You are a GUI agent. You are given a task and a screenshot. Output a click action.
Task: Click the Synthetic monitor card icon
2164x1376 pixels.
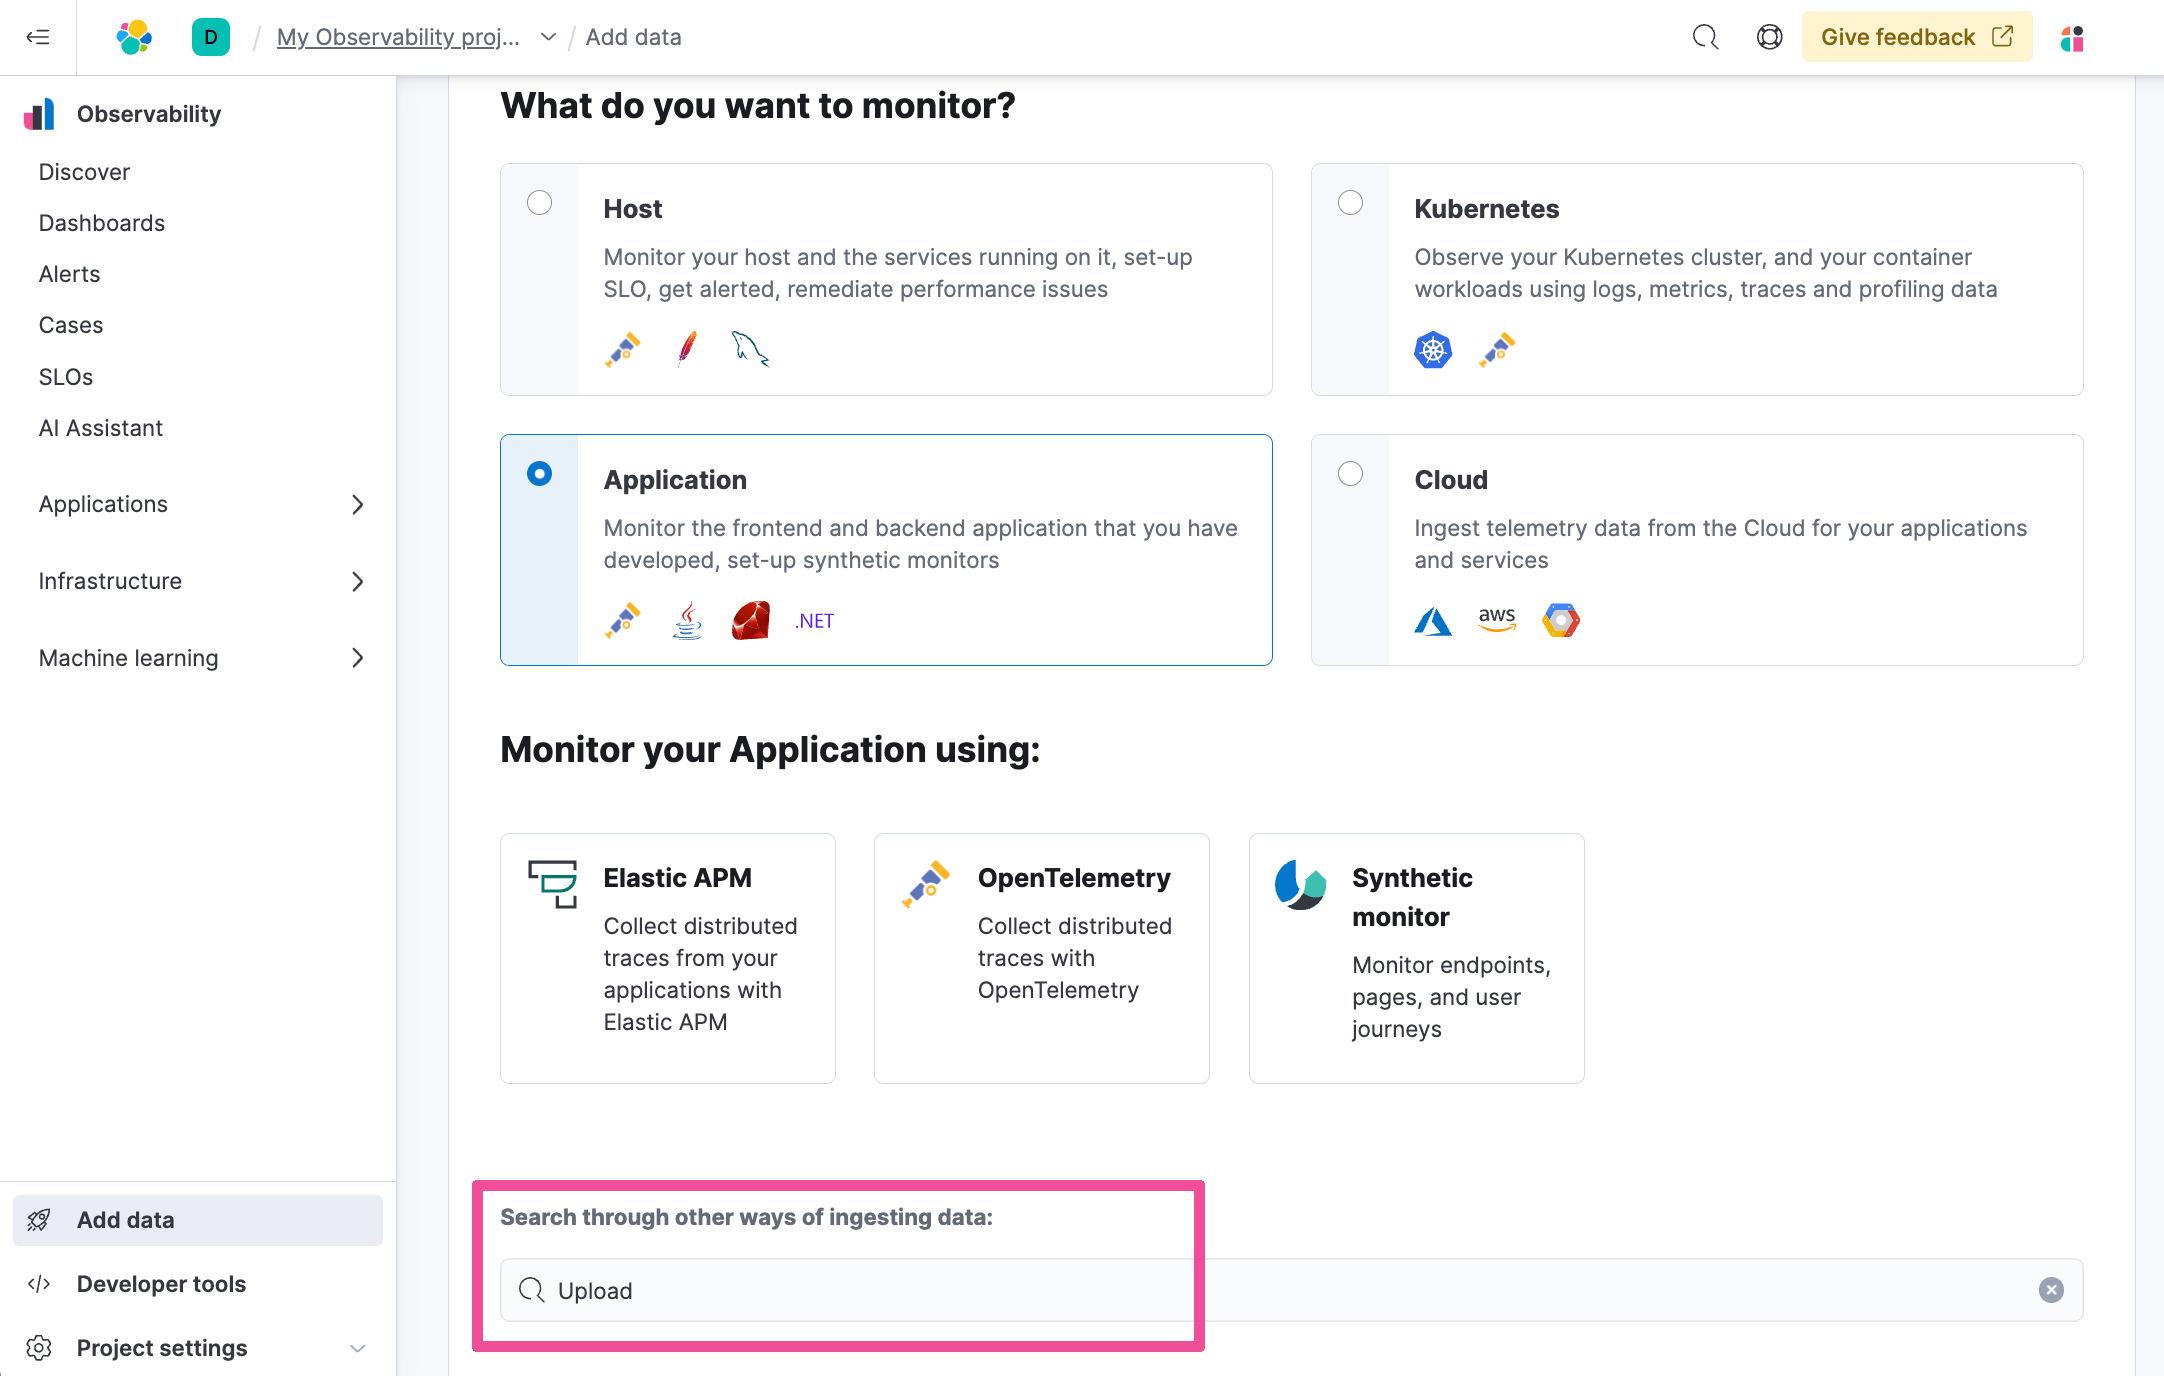click(x=1301, y=884)
